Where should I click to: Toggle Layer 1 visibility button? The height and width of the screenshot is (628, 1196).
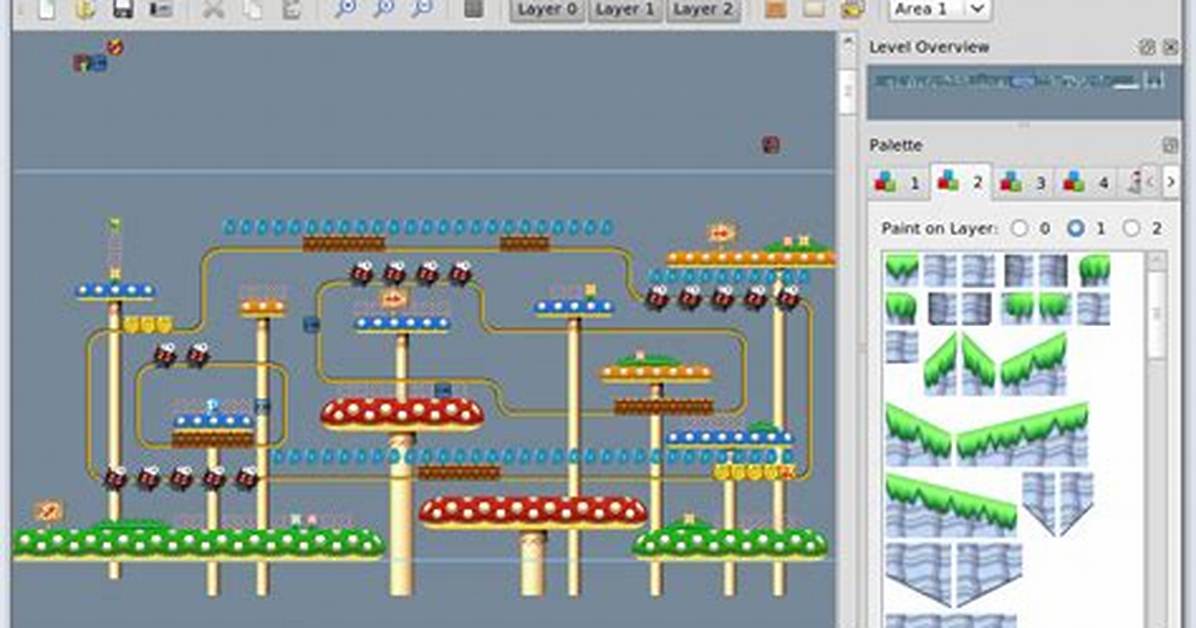click(625, 10)
